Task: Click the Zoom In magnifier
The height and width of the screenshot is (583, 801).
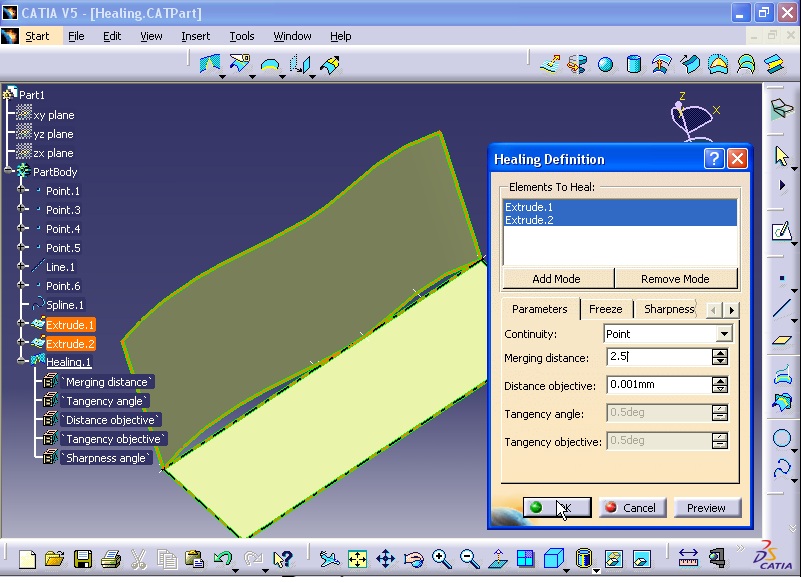Action: (442, 559)
